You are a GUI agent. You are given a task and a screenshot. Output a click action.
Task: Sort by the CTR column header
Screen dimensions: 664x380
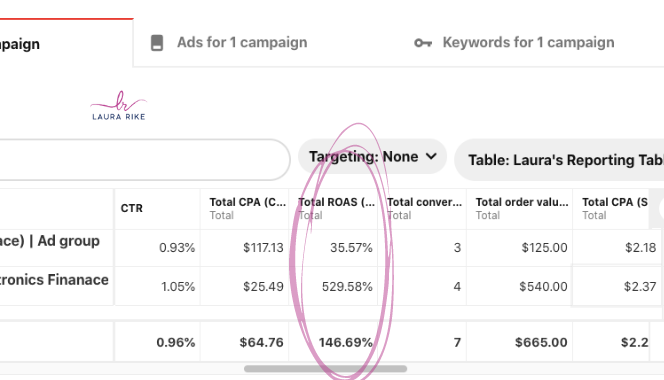point(132,208)
